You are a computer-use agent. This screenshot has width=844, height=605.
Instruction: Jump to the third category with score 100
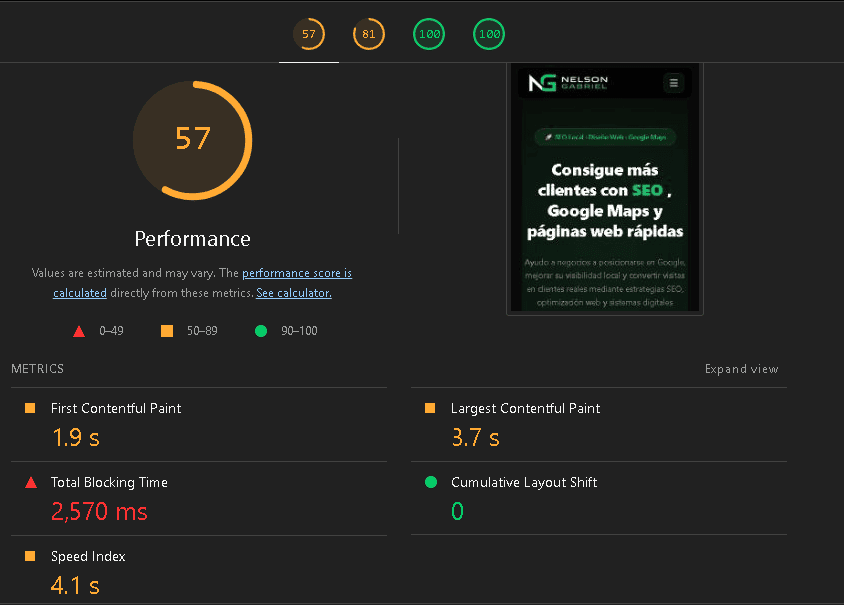[429, 34]
